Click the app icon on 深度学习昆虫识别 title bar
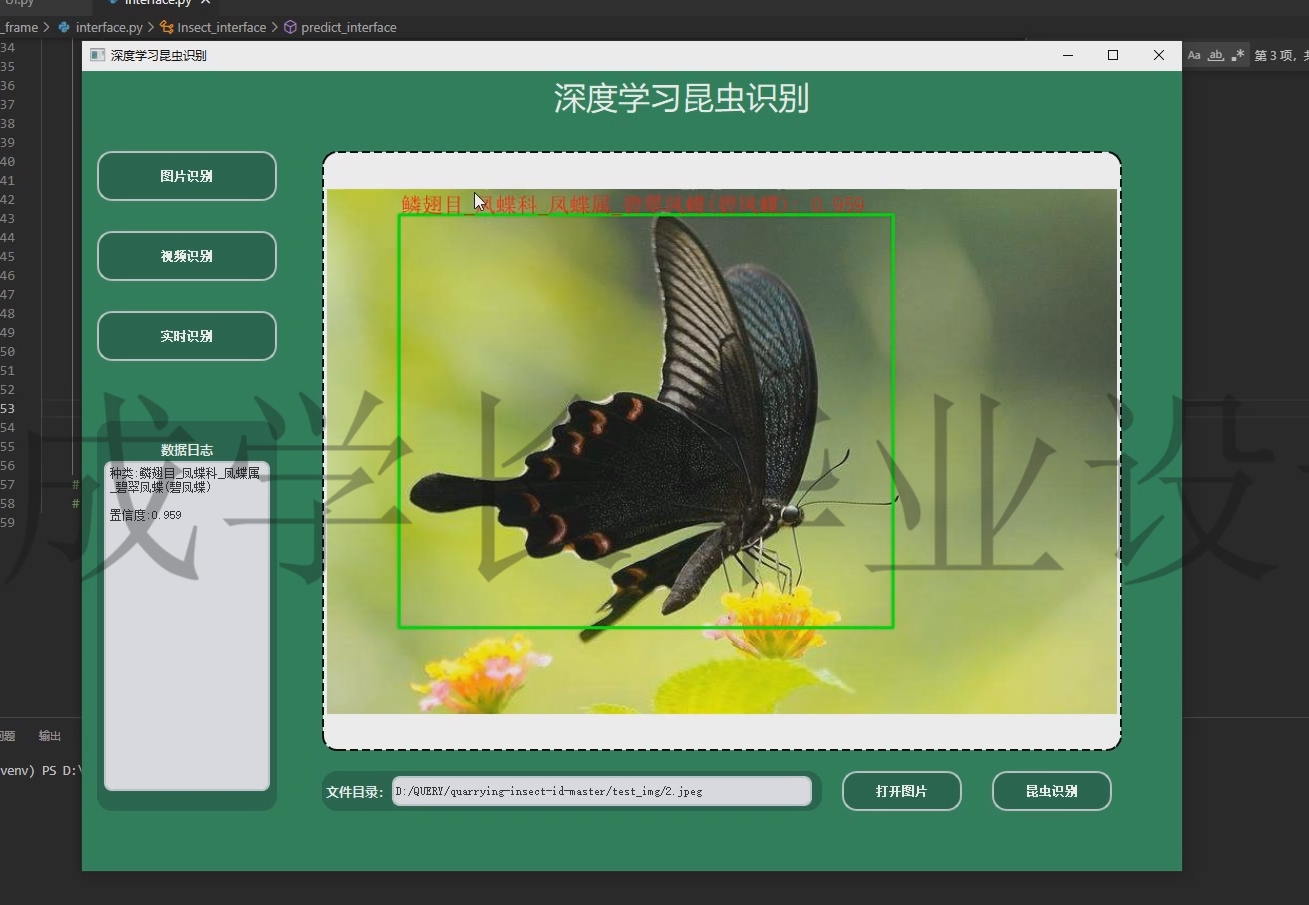Image resolution: width=1309 pixels, height=905 pixels. coord(97,56)
